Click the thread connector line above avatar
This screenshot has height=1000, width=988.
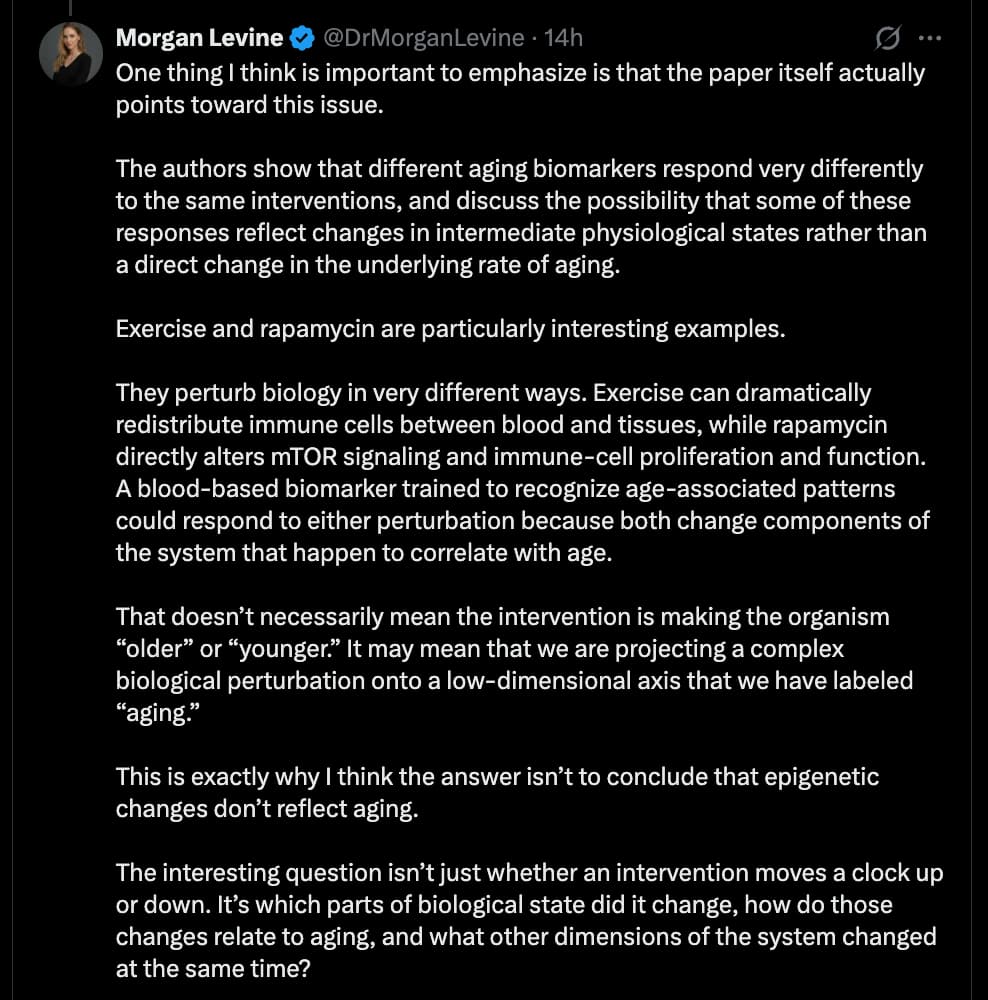click(70, 7)
